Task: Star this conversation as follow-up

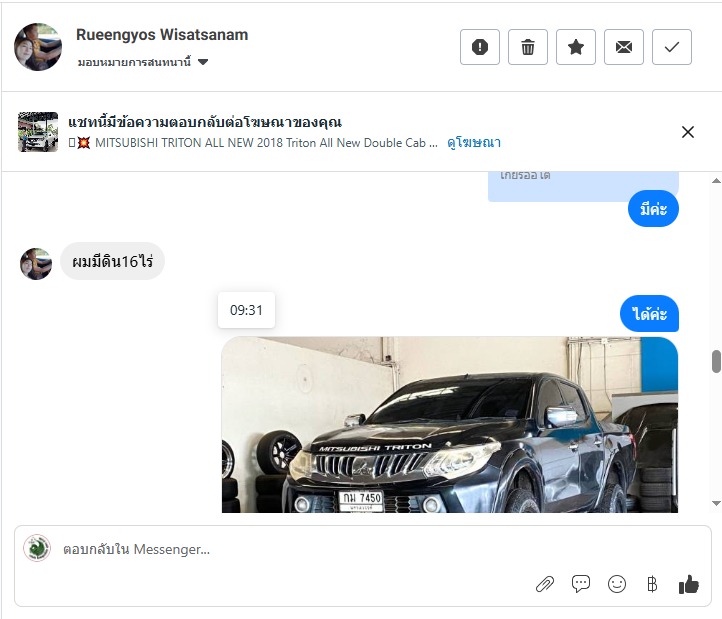Action: (x=576, y=47)
